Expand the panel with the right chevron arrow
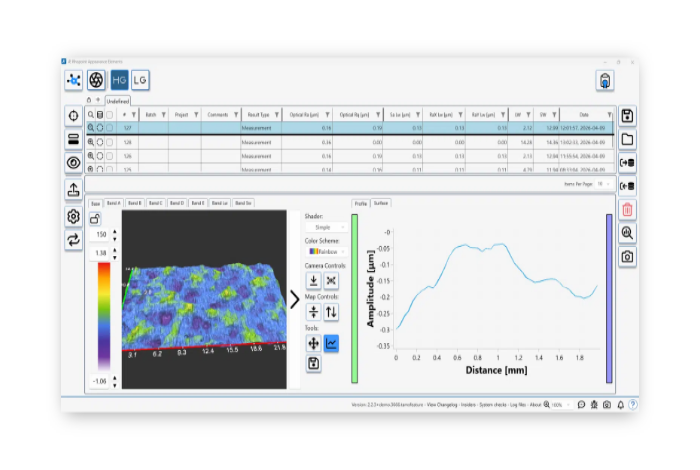700x470 pixels. [x=295, y=299]
